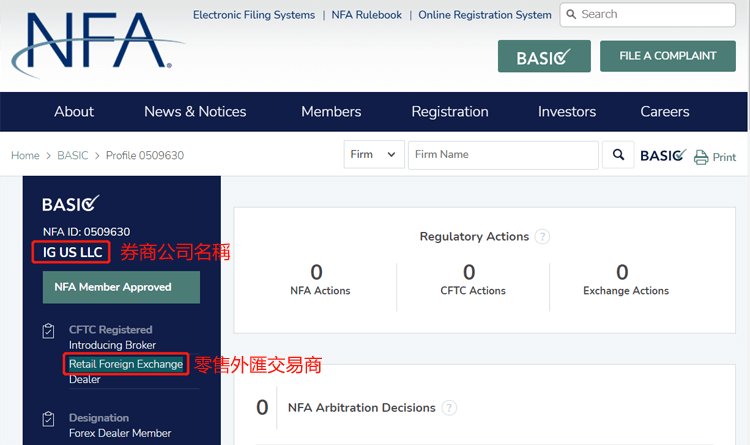The width and height of the screenshot is (750, 445).
Task: Click the Designation heading in sidebar
Action: coord(99,418)
